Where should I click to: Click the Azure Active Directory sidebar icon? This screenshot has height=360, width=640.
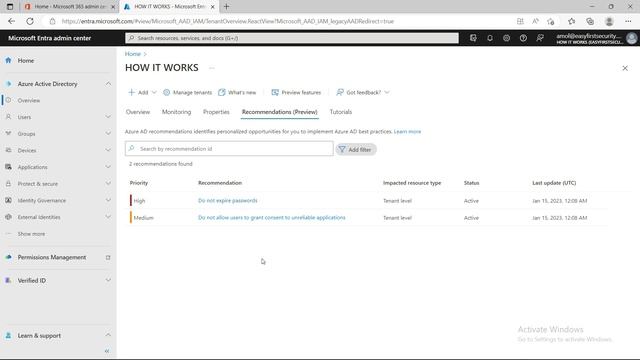point(9,84)
